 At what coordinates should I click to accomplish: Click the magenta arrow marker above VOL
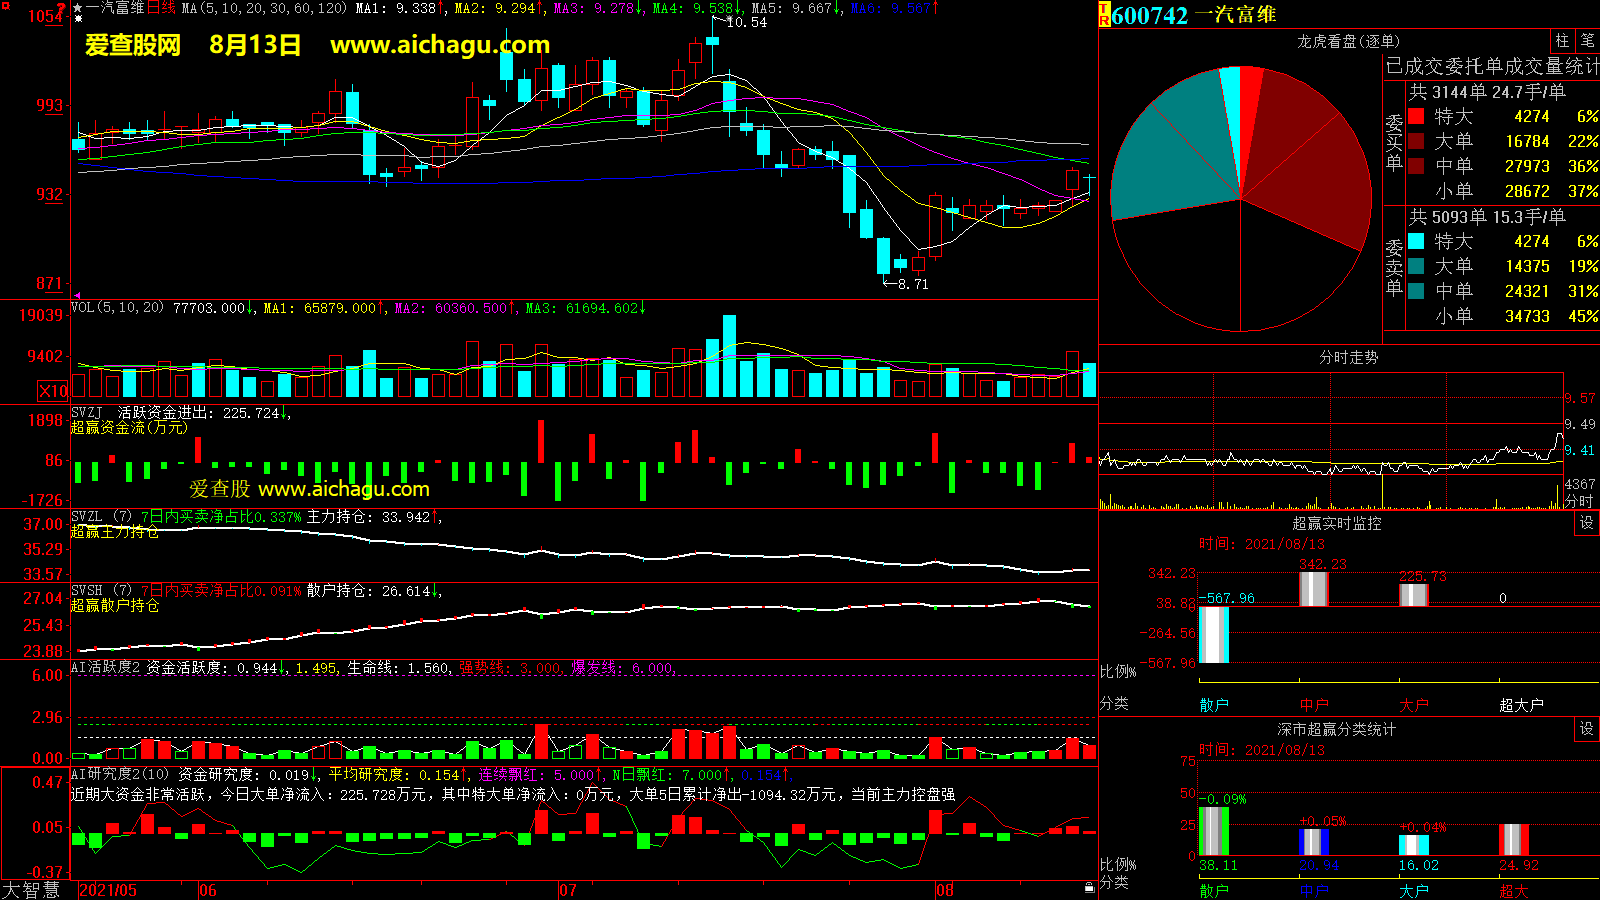pos(77,296)
